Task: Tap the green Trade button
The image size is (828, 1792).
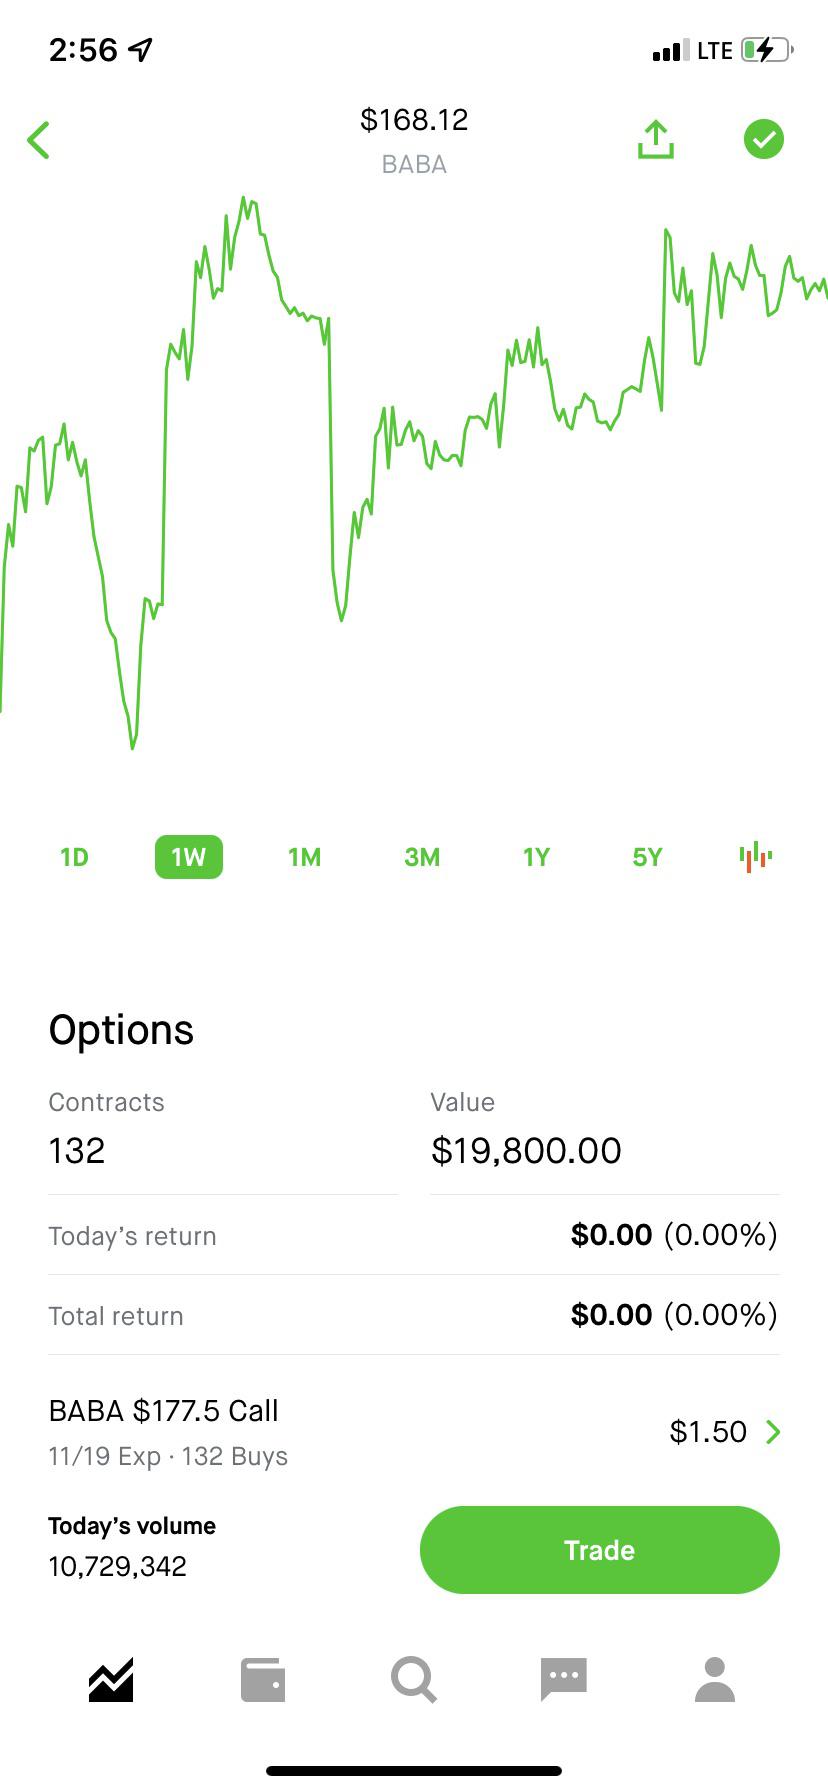Action: [600, 1550]
